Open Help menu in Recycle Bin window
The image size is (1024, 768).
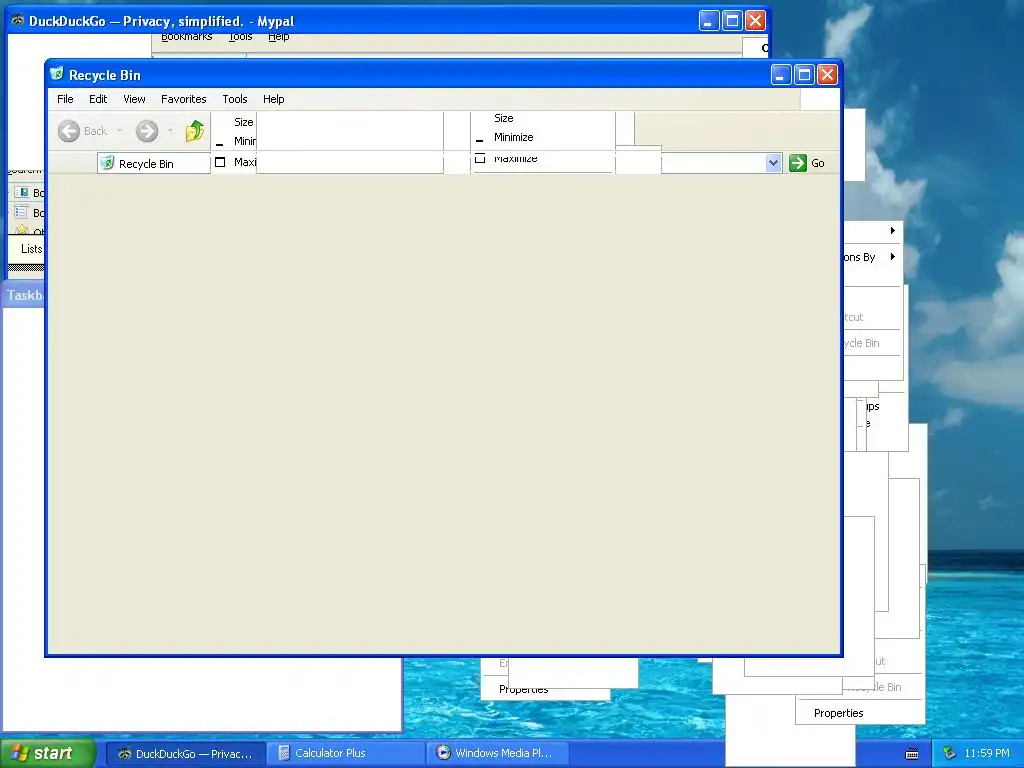coord(274,99)
